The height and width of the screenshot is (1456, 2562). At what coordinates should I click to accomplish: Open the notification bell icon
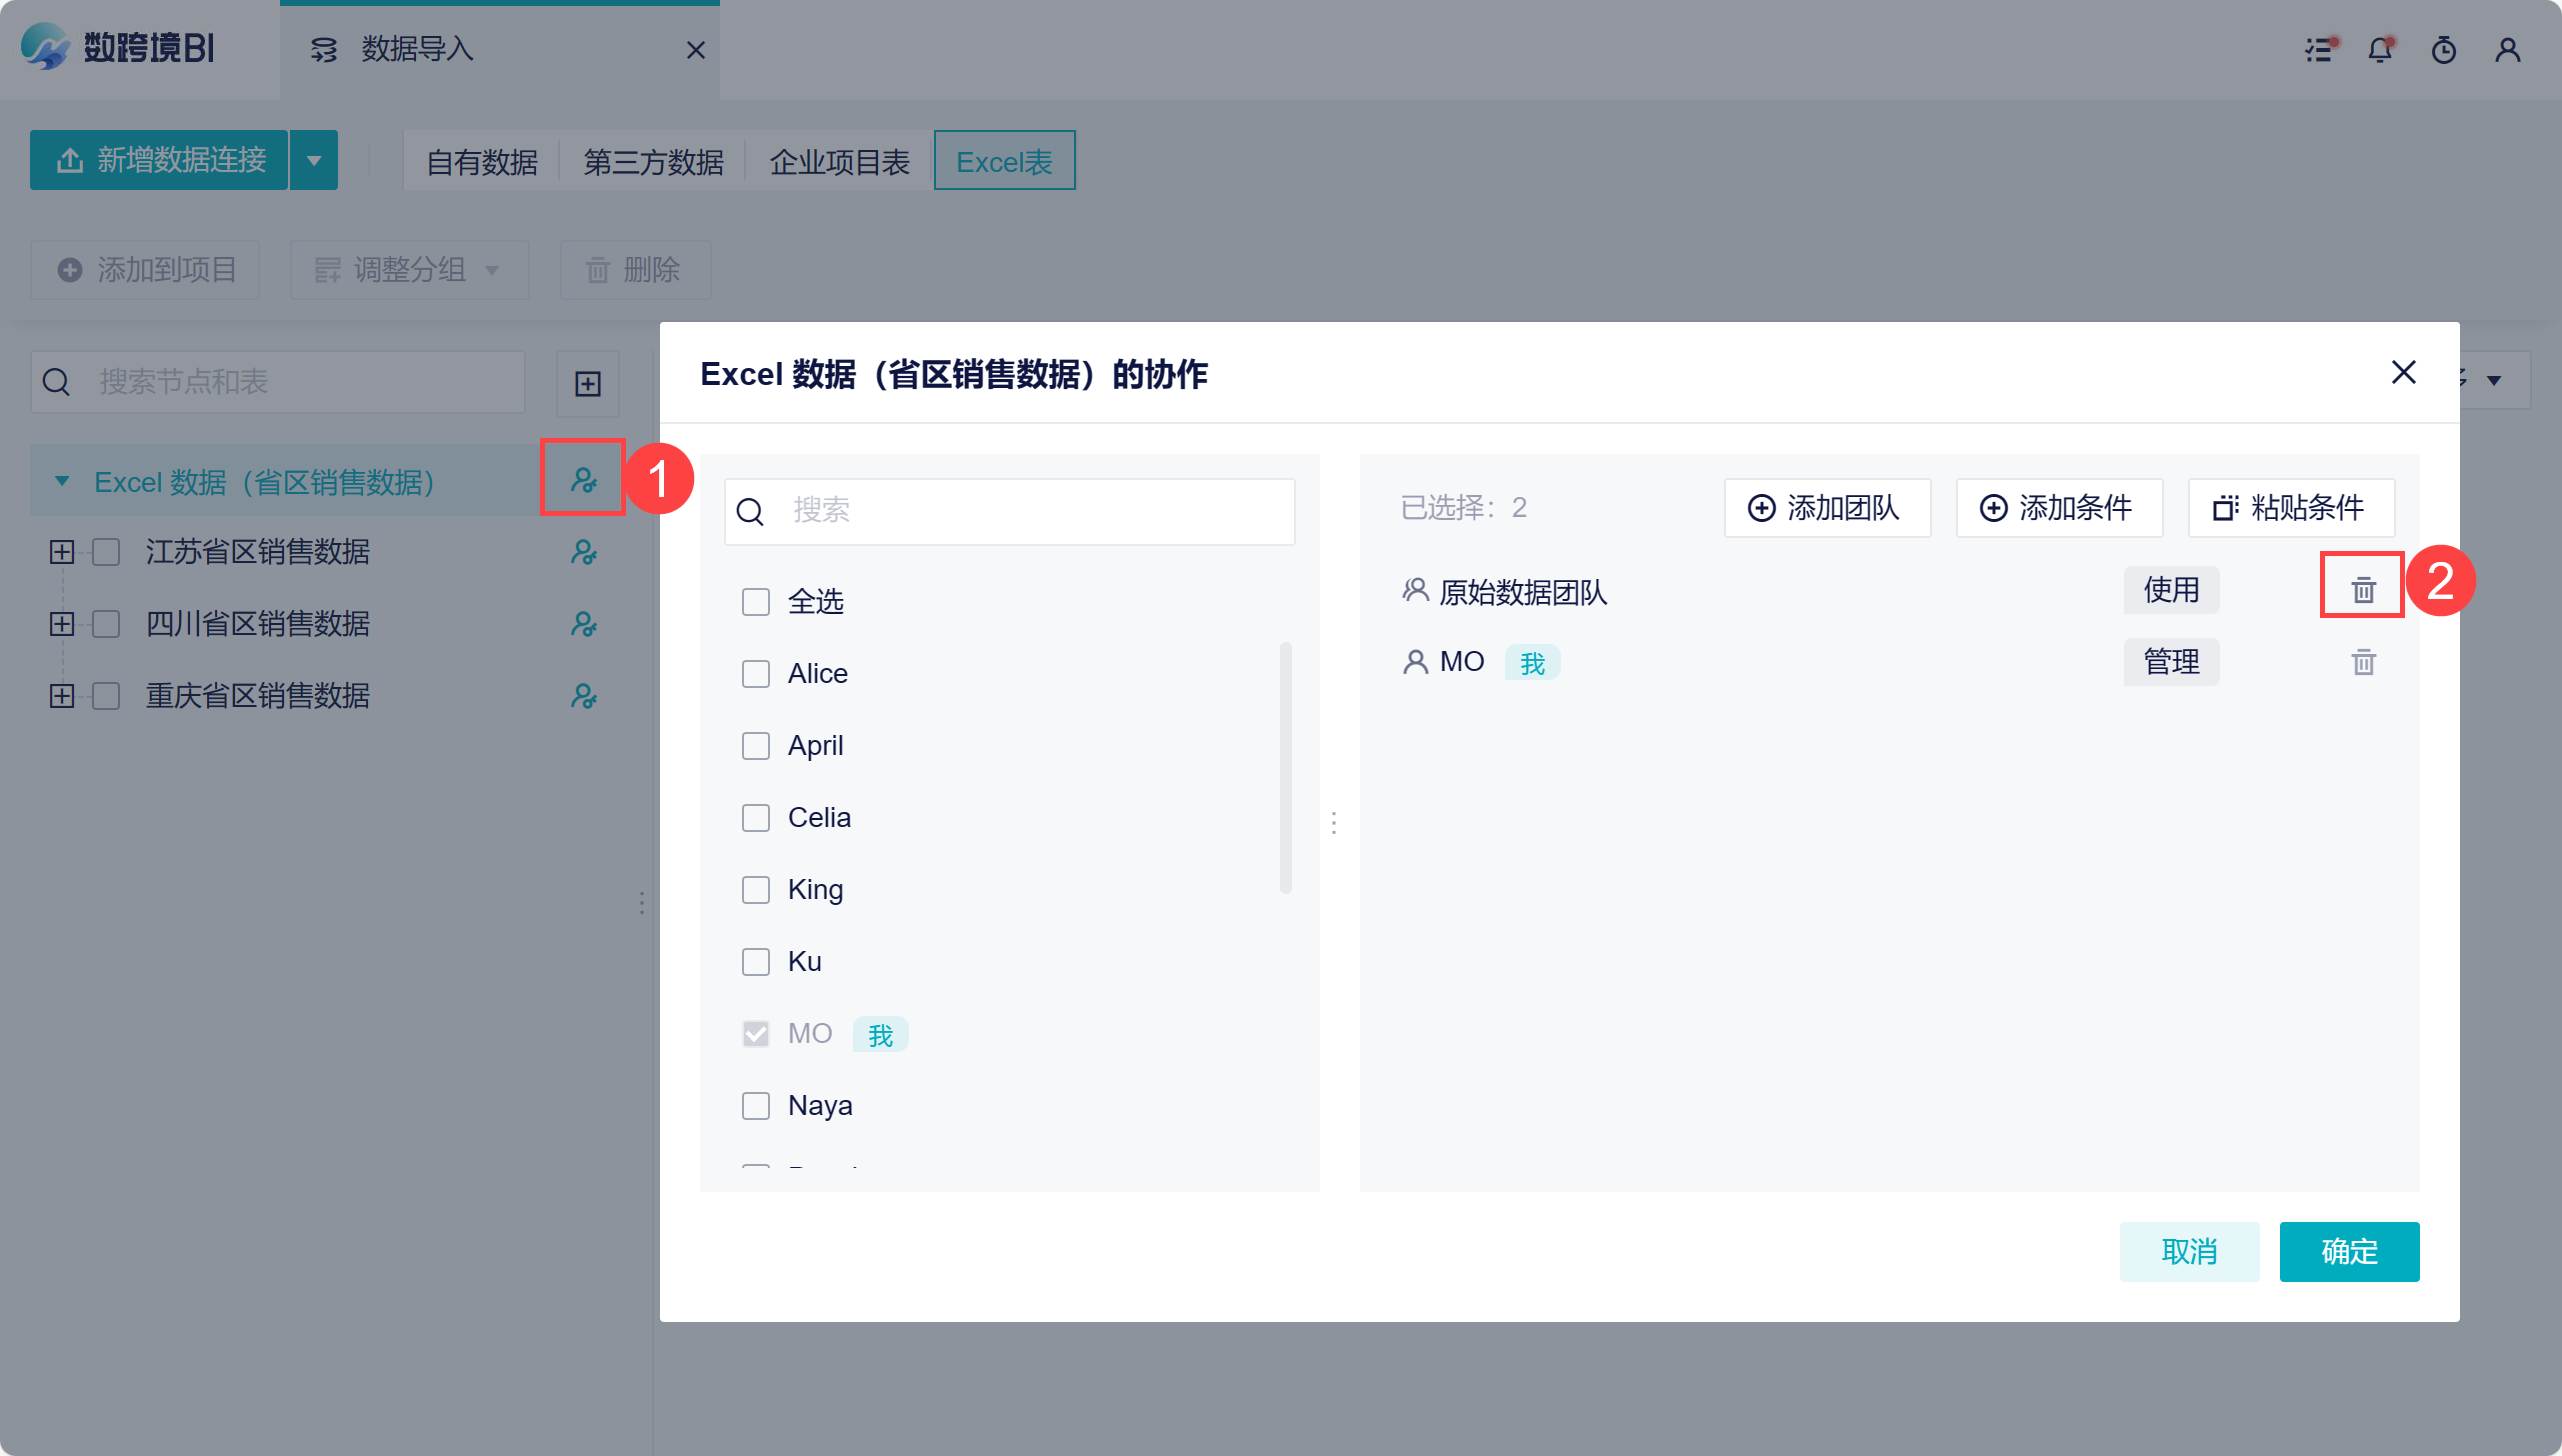coord(2380,49)
